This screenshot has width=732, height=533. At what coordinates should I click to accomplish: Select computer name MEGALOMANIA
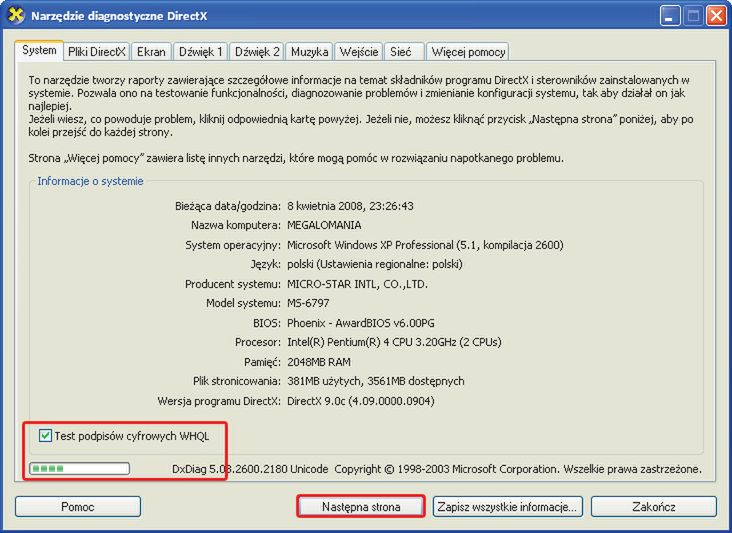point(324,225)
